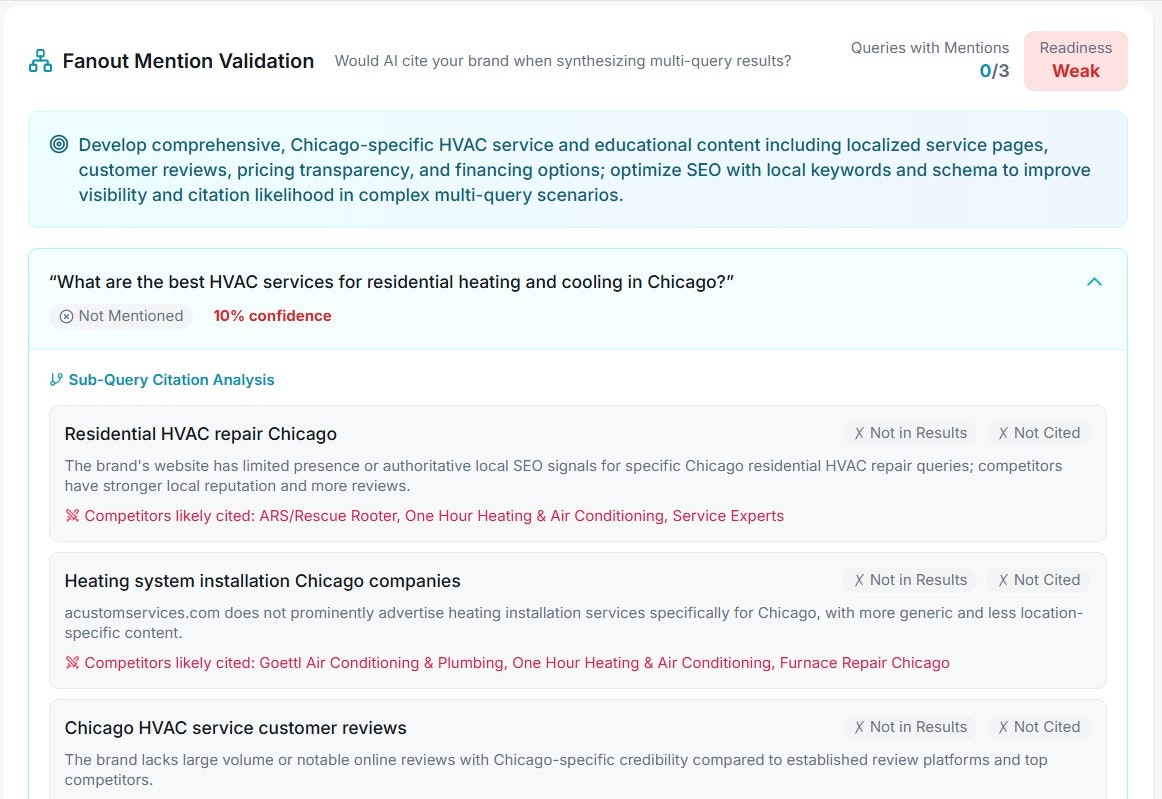Click Not Cited badge for Residential HVAC repair Chicago
This screenshot has width=1162, height=799.
point(1039,433)
